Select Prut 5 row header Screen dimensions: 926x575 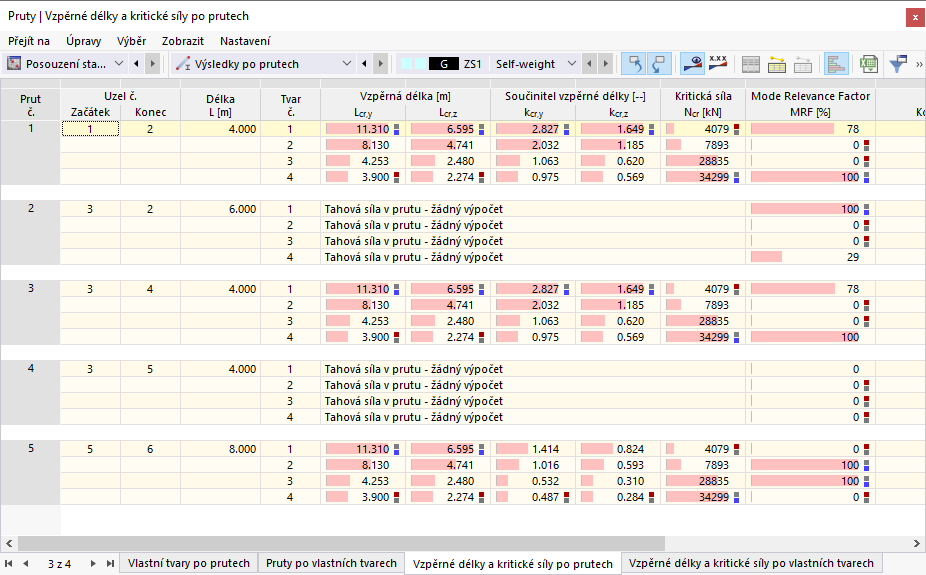click(x=30, y=472)
